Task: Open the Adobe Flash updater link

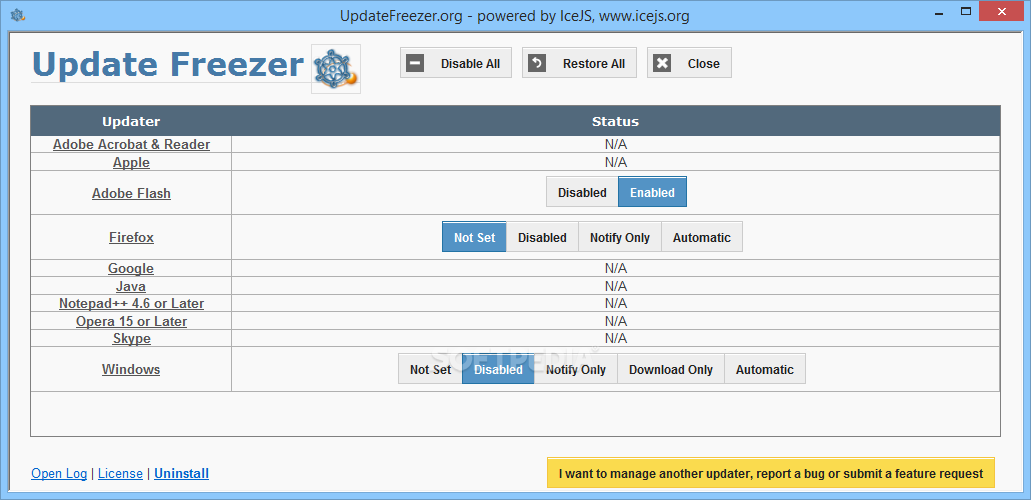Action: click(132, 193)
